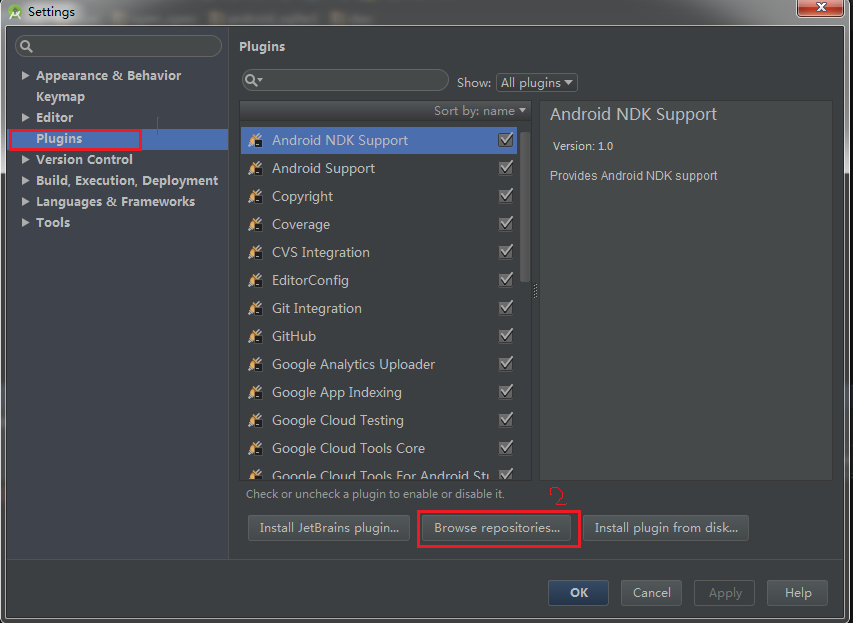
Task: Open the Show All plugins dropdown
Action: click(537, 83)
